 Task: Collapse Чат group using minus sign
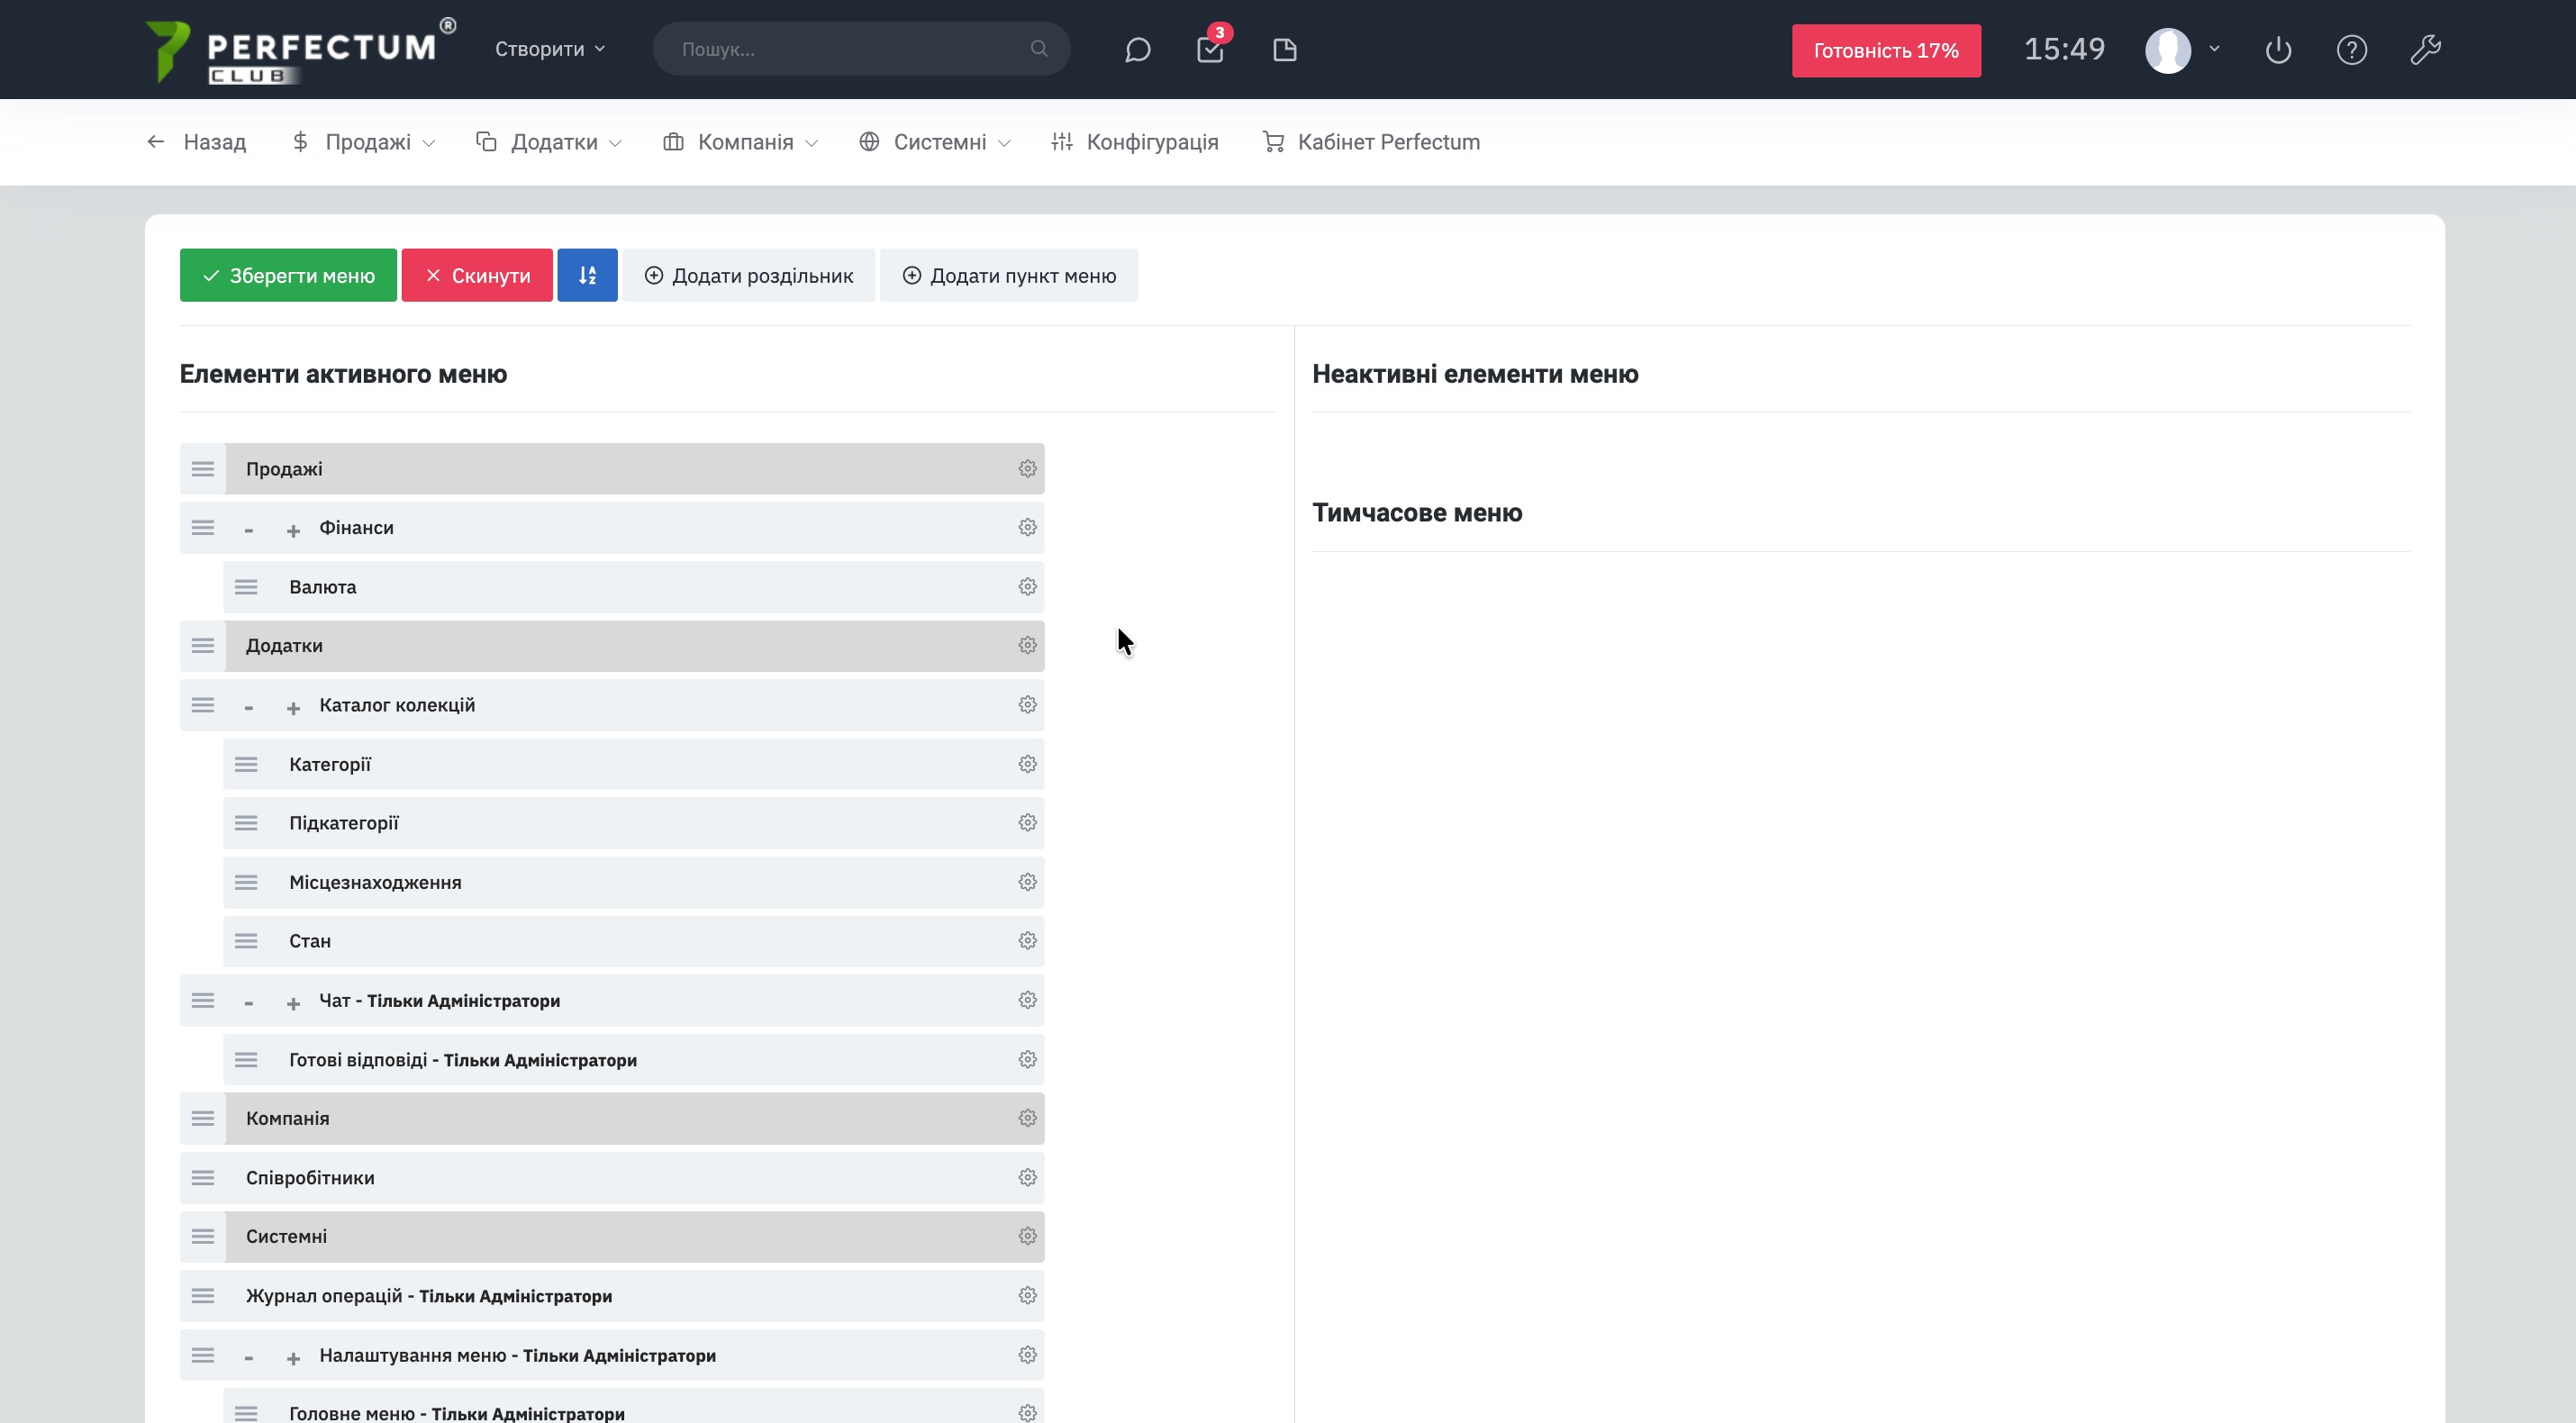[249, 1003]
